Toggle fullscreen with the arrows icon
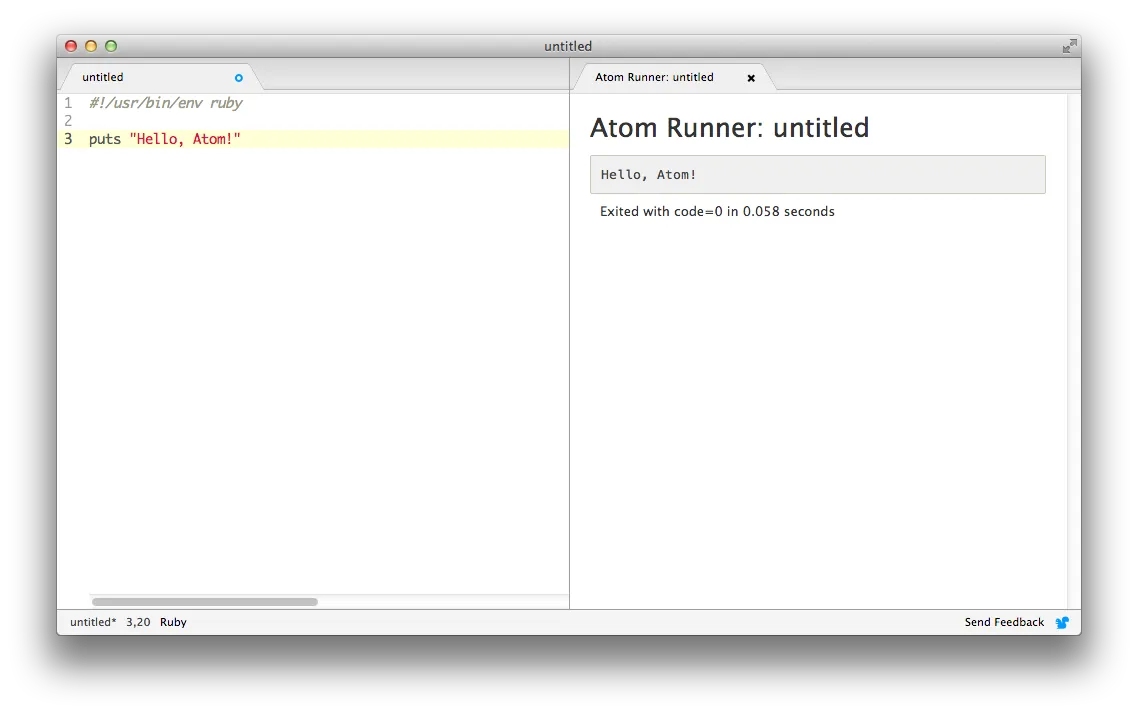This screenshot has width=1138, height=714. [x=1069, y=46]
